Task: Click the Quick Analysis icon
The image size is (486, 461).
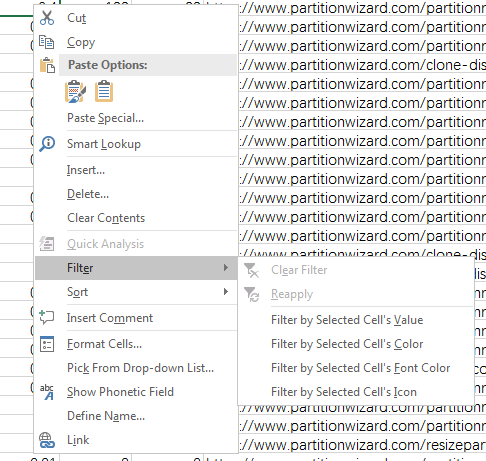Action: [47, 244]
